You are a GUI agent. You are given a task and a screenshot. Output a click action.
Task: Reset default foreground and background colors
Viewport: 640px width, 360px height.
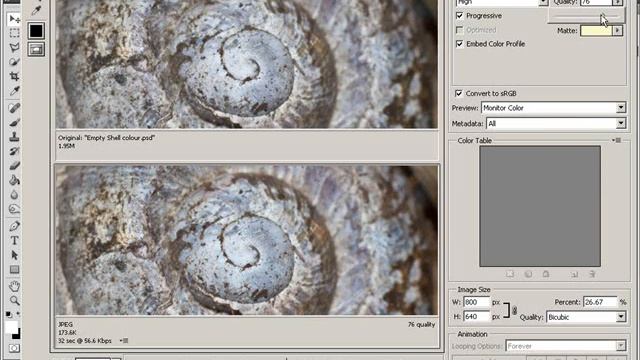click(8, 314)
